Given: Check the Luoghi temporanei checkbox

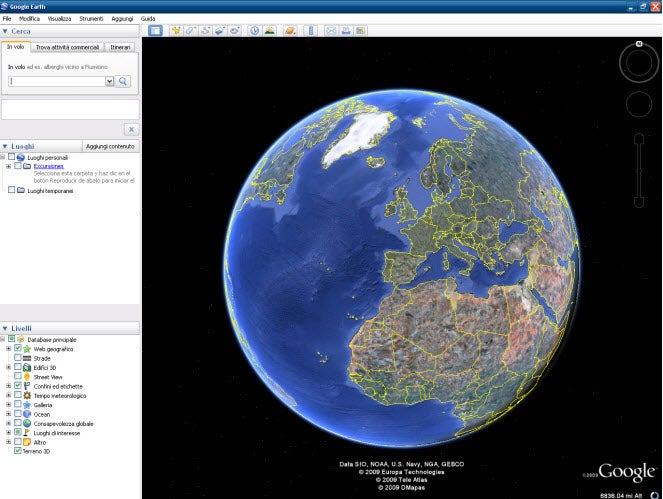Looking at the screenshot, I should pos(12,190).
